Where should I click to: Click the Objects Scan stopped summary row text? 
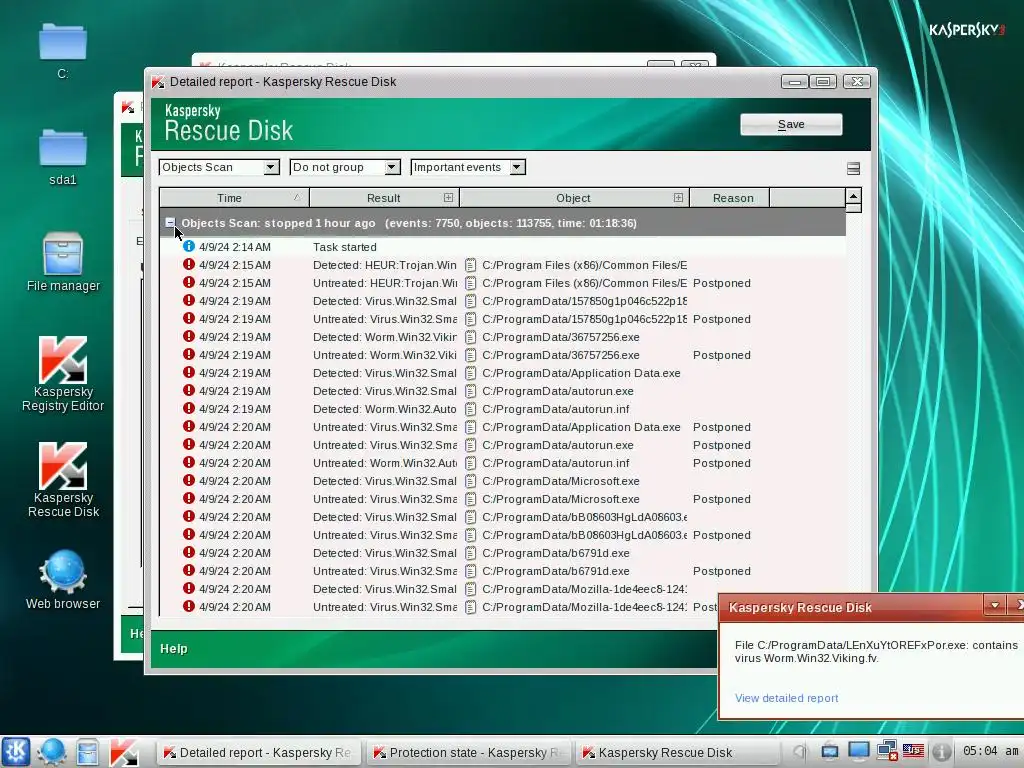409,223
